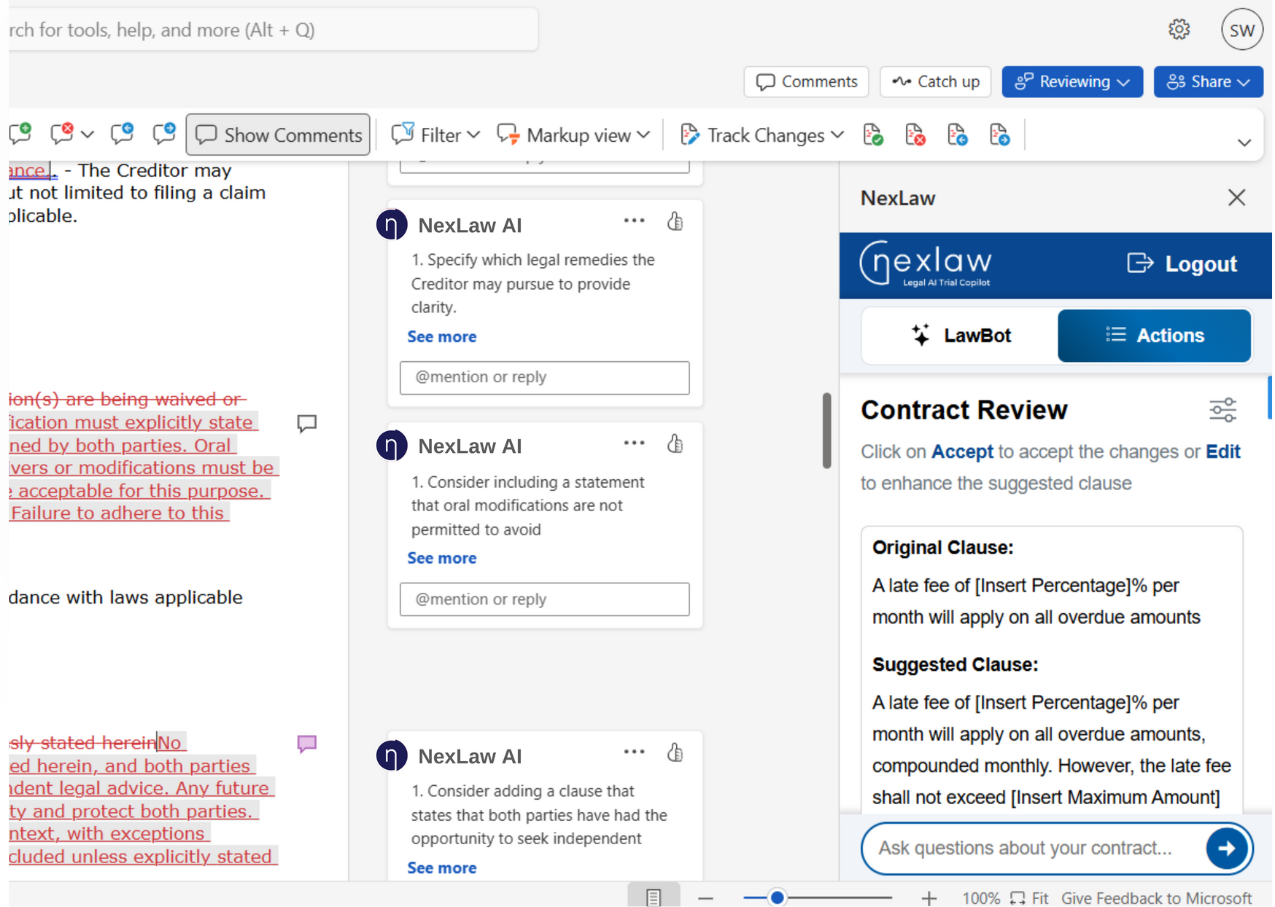Viewport: 1275px width, 907px height.
Task: Click the Original Clause heading text
Action: [x=943, y=548]
